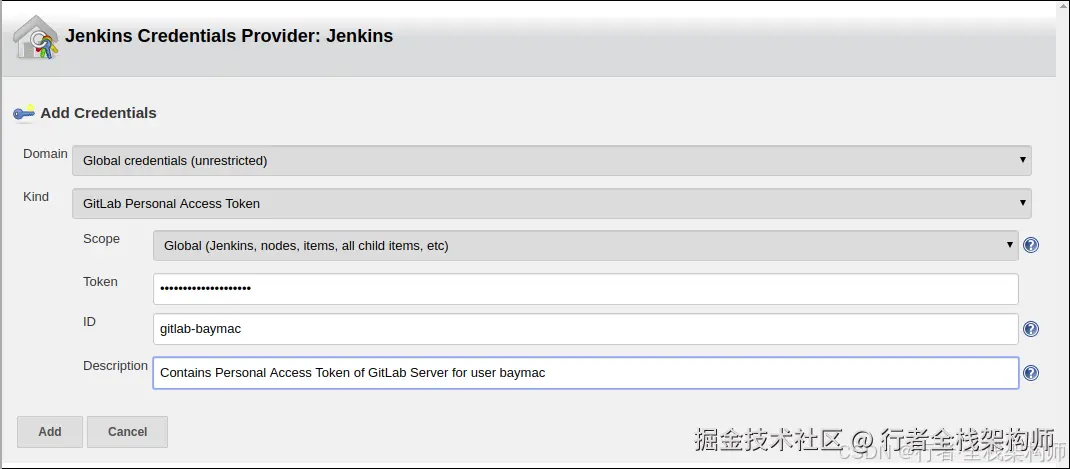Click the masked Token field
Screen dimensions: 1070x469
[585, 289]
